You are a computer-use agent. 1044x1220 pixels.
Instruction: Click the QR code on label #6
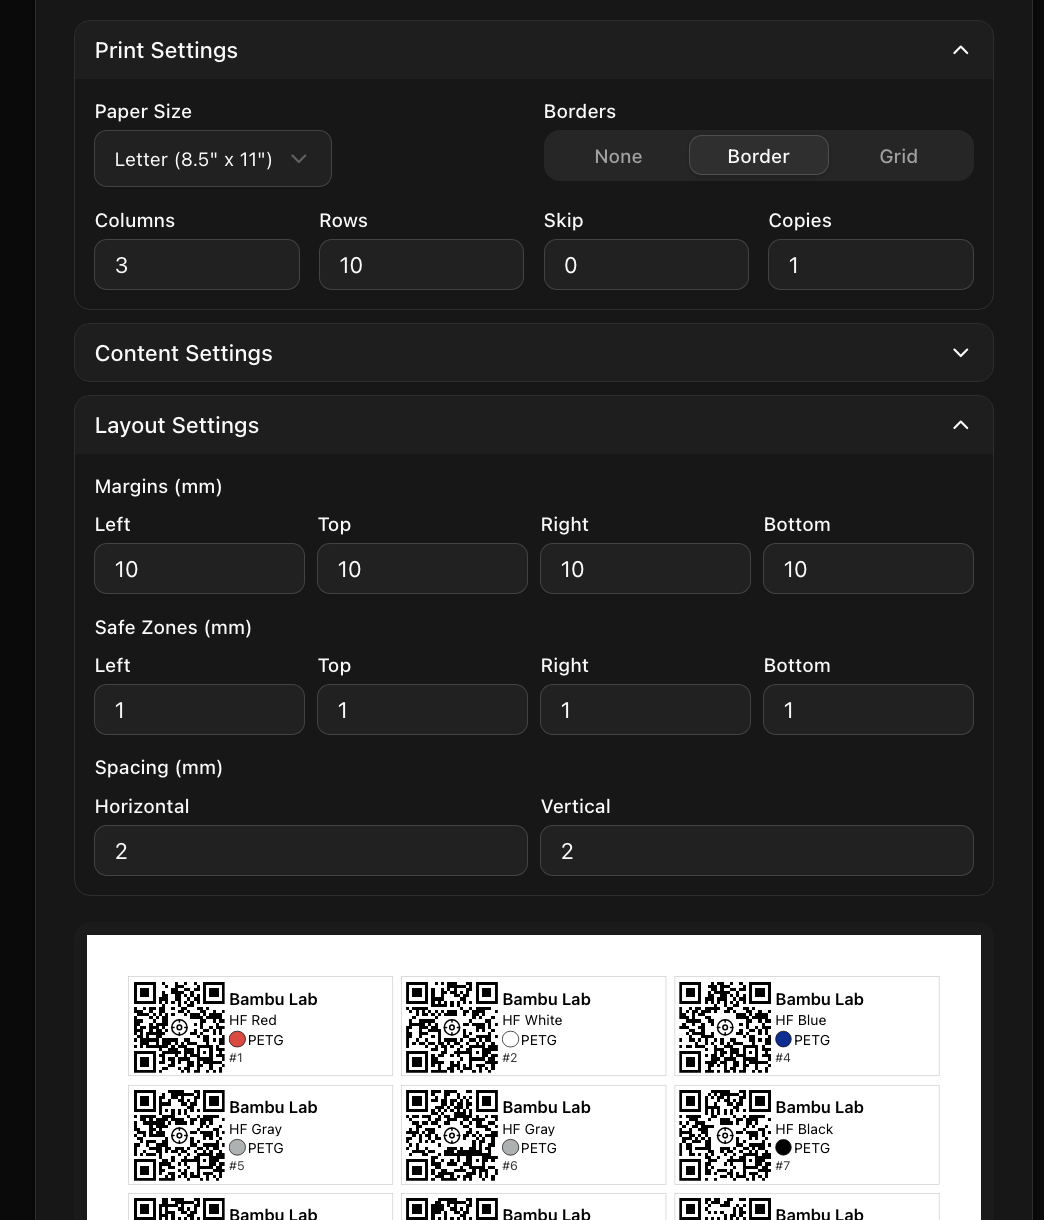(452, 1135)
